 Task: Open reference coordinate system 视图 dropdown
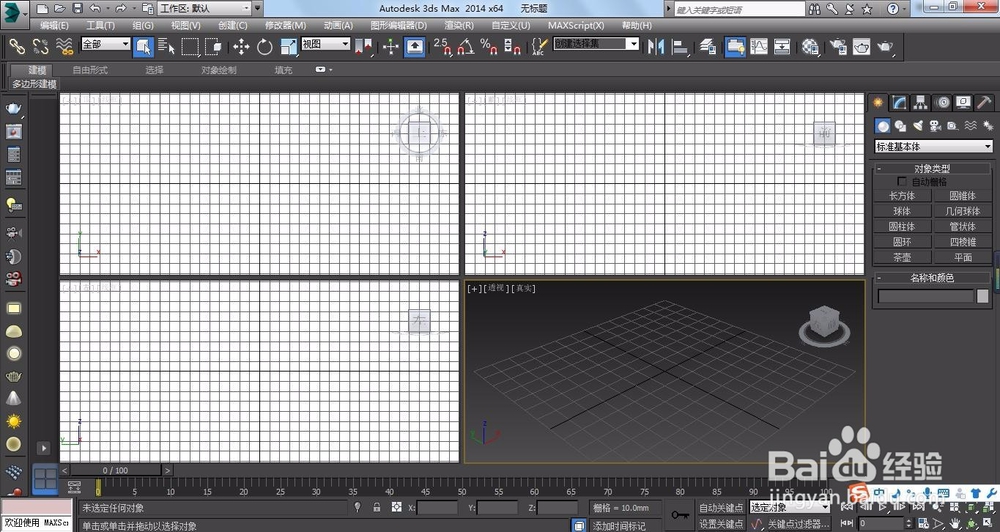pyautogui.click(x=326, y=44)
